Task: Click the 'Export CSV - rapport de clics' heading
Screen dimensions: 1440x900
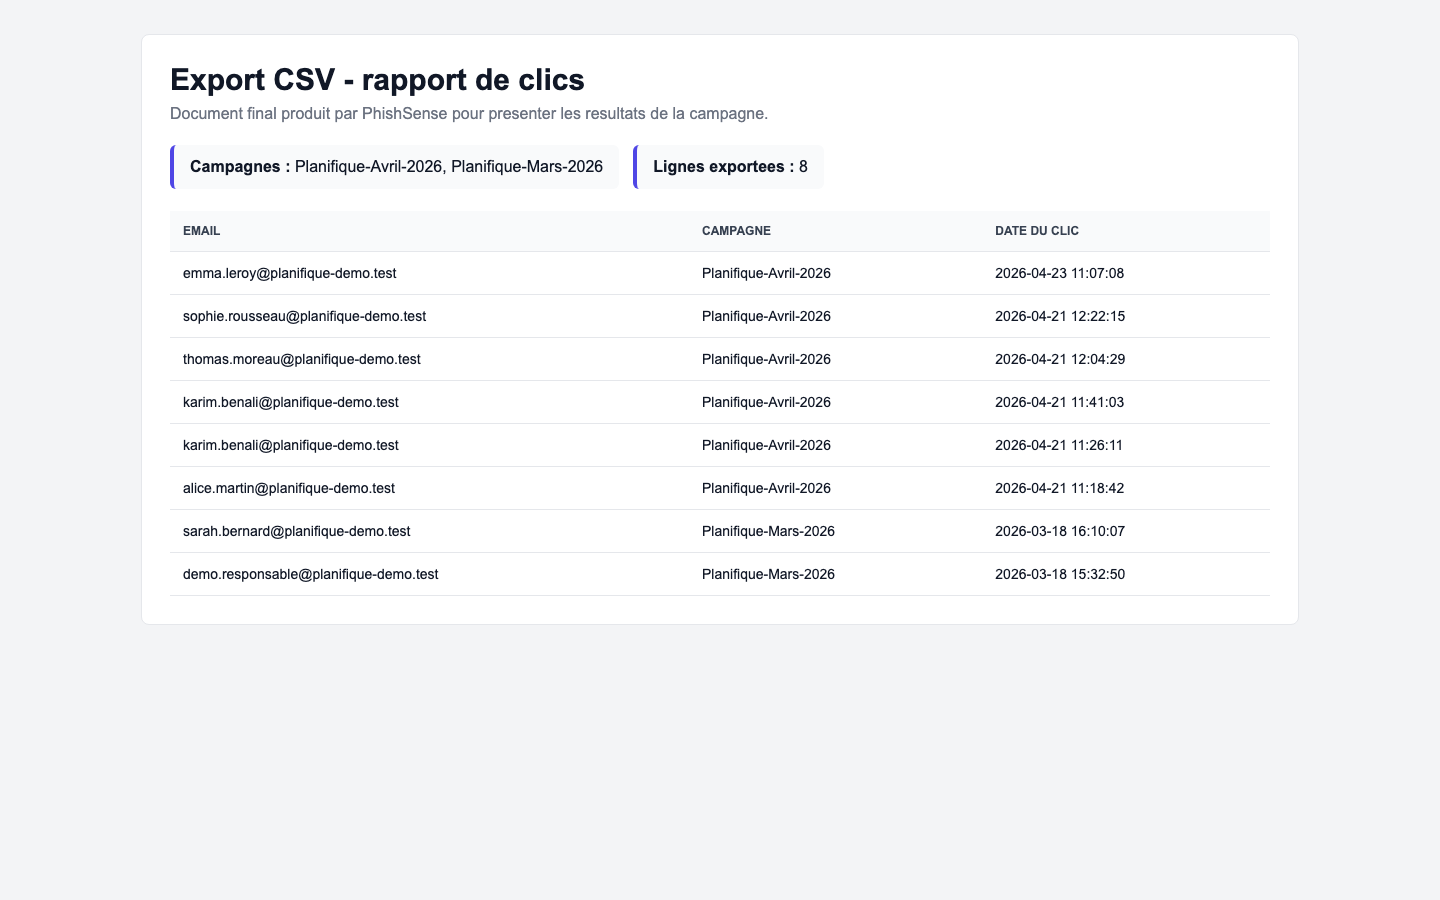Action: pos(377,80)
